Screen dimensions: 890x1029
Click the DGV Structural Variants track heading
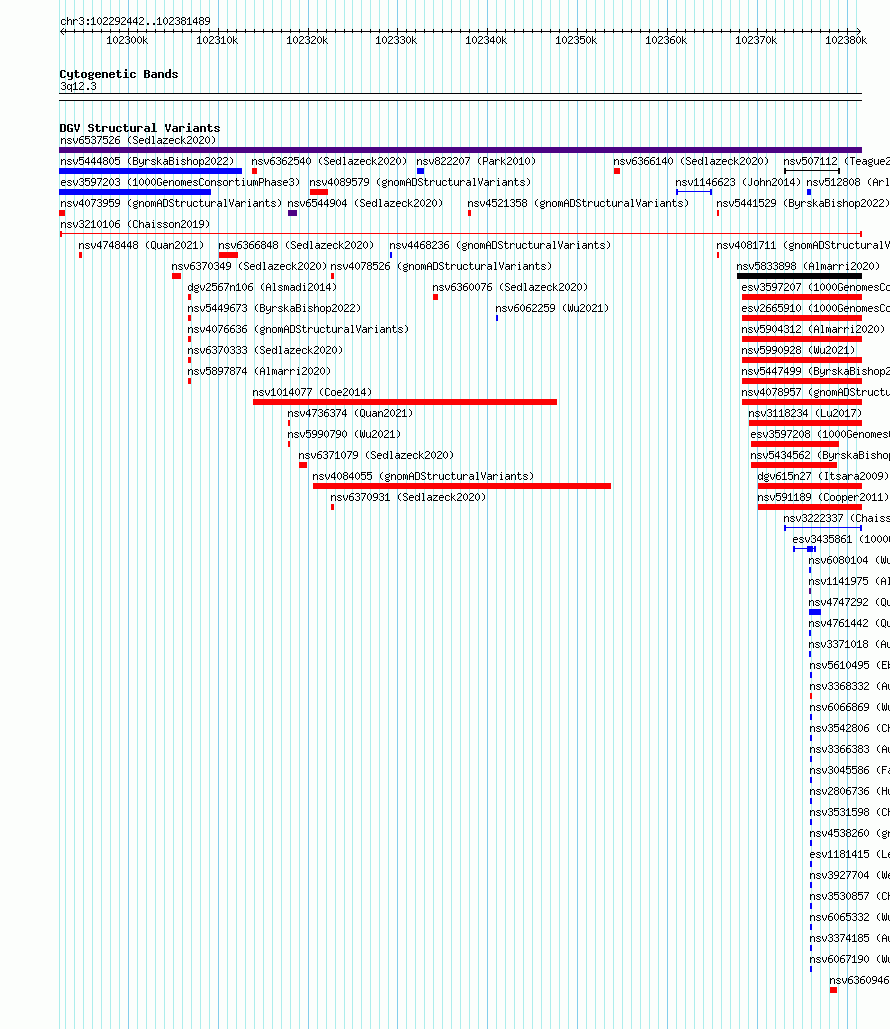[140, 128]
